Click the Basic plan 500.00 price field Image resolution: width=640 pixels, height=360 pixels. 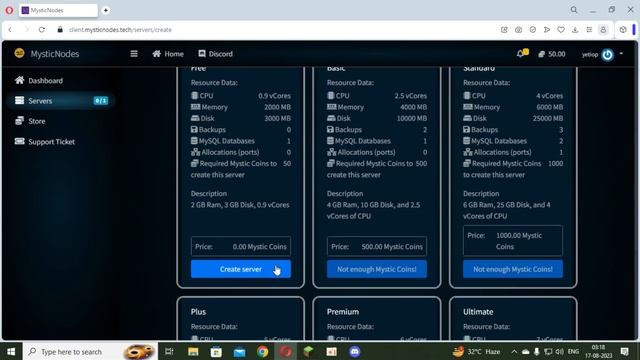pyautogui.click(x=377, y=247)
